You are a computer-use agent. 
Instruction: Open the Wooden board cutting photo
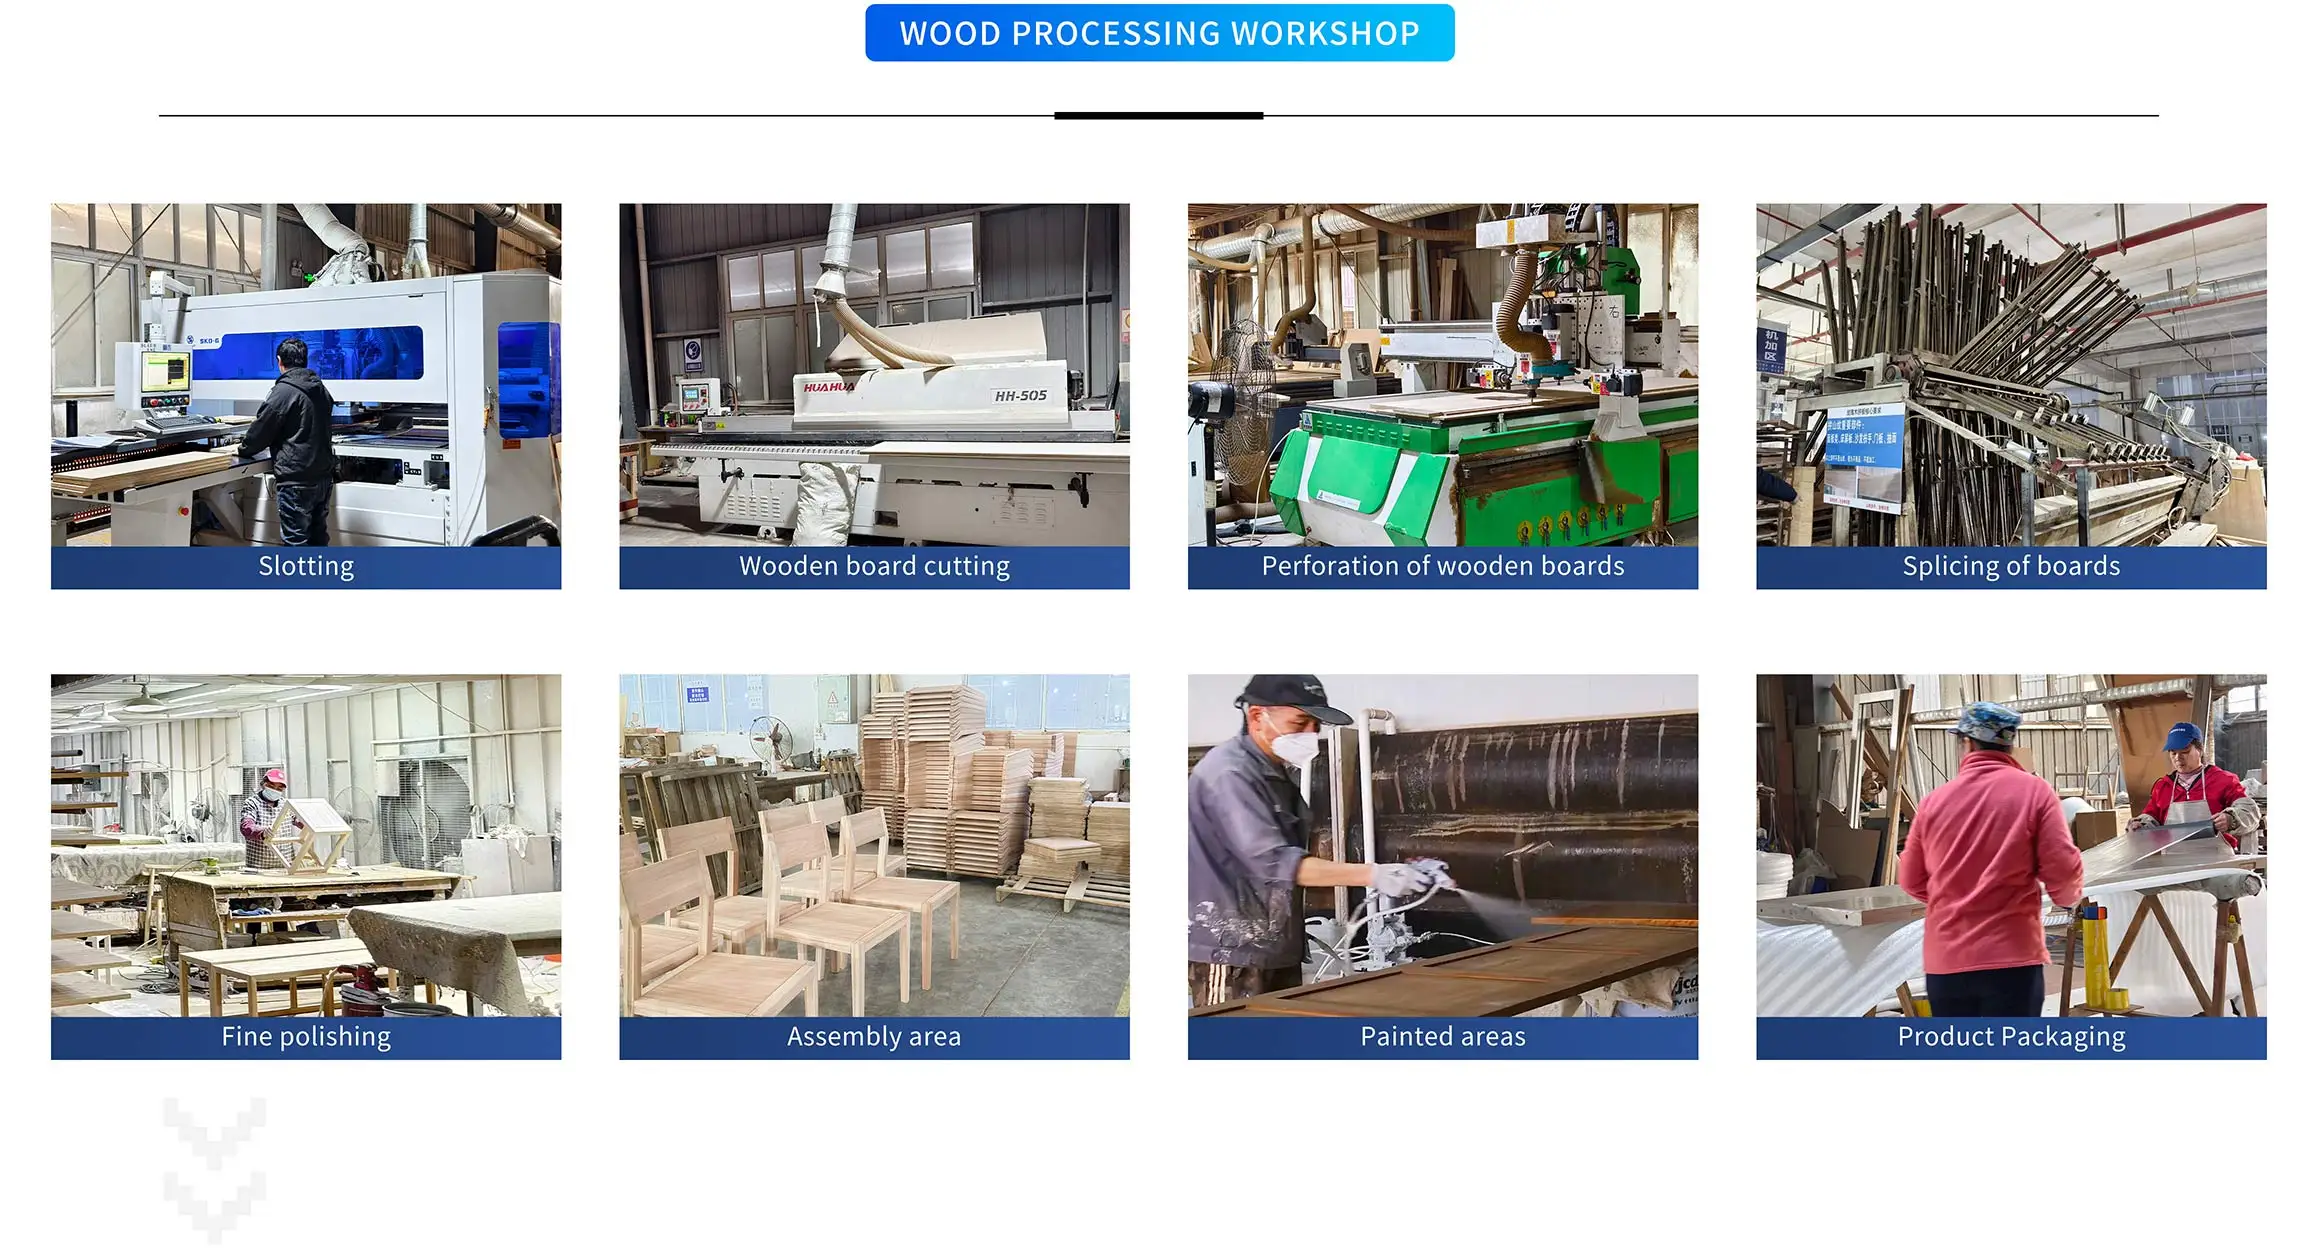(x=874, y=375)
